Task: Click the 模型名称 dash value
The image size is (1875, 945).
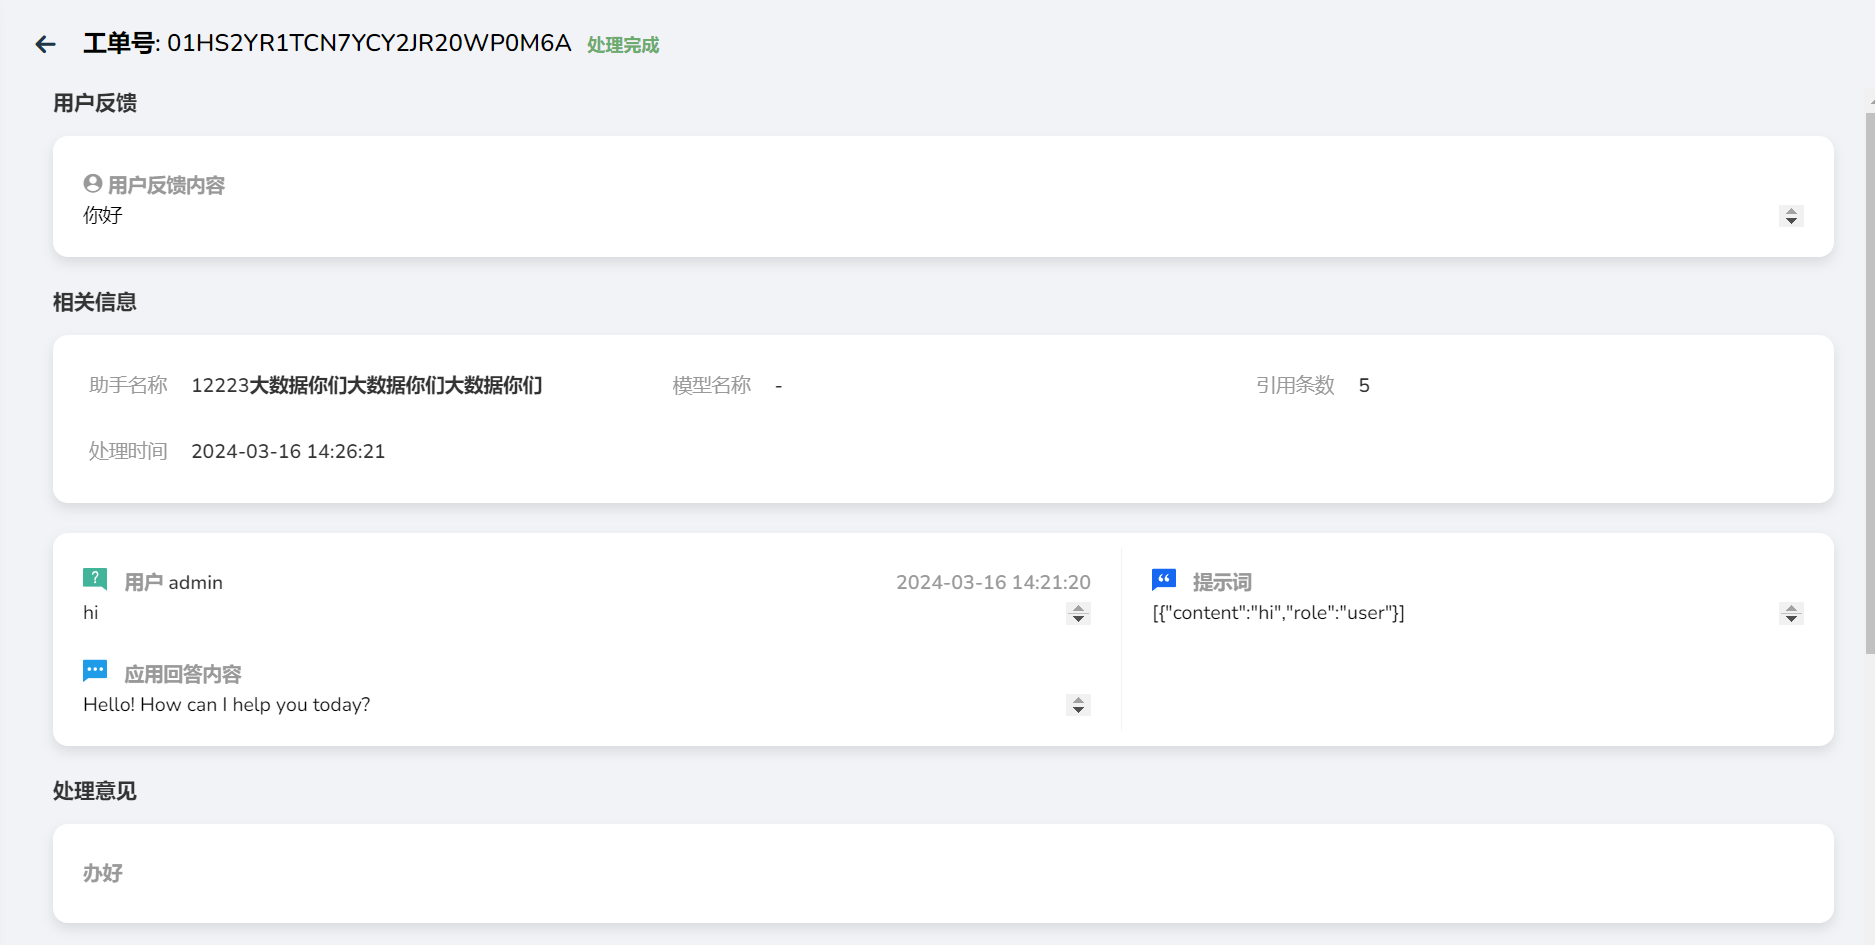Action: pos(779,385)
